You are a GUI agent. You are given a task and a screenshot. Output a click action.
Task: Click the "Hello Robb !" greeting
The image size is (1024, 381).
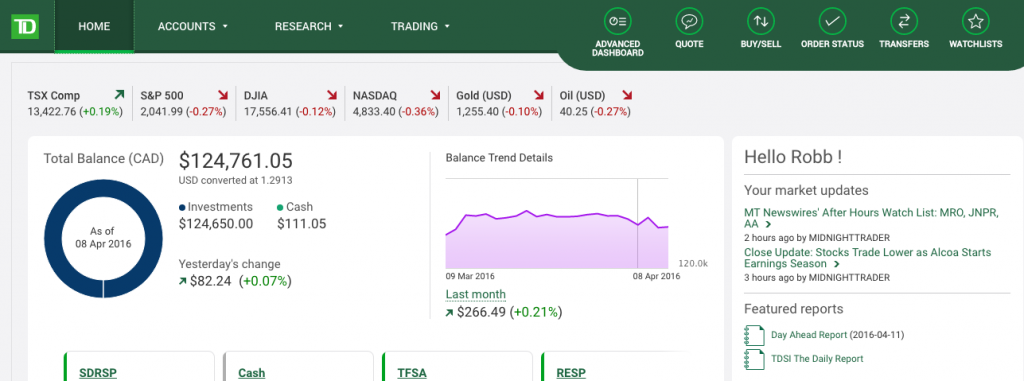[793, 157]
